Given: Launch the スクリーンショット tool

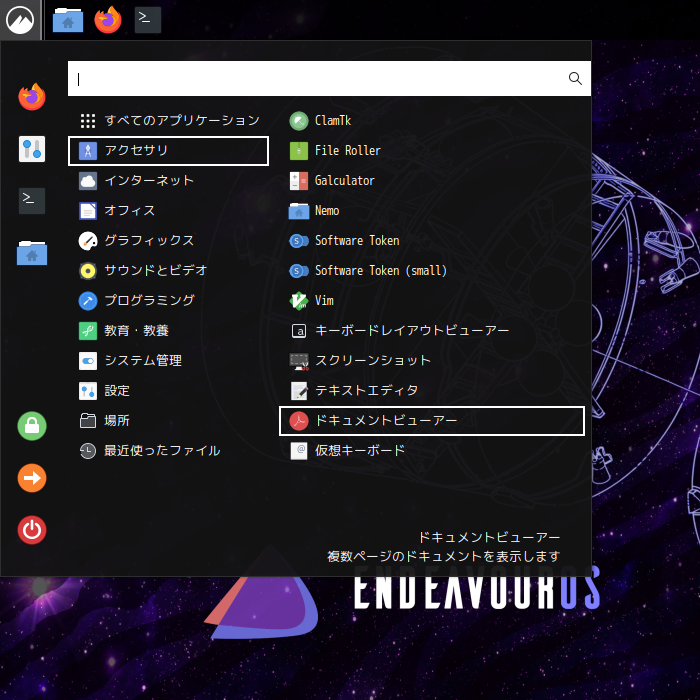Looking at the screenshot, I should (432, 360).
